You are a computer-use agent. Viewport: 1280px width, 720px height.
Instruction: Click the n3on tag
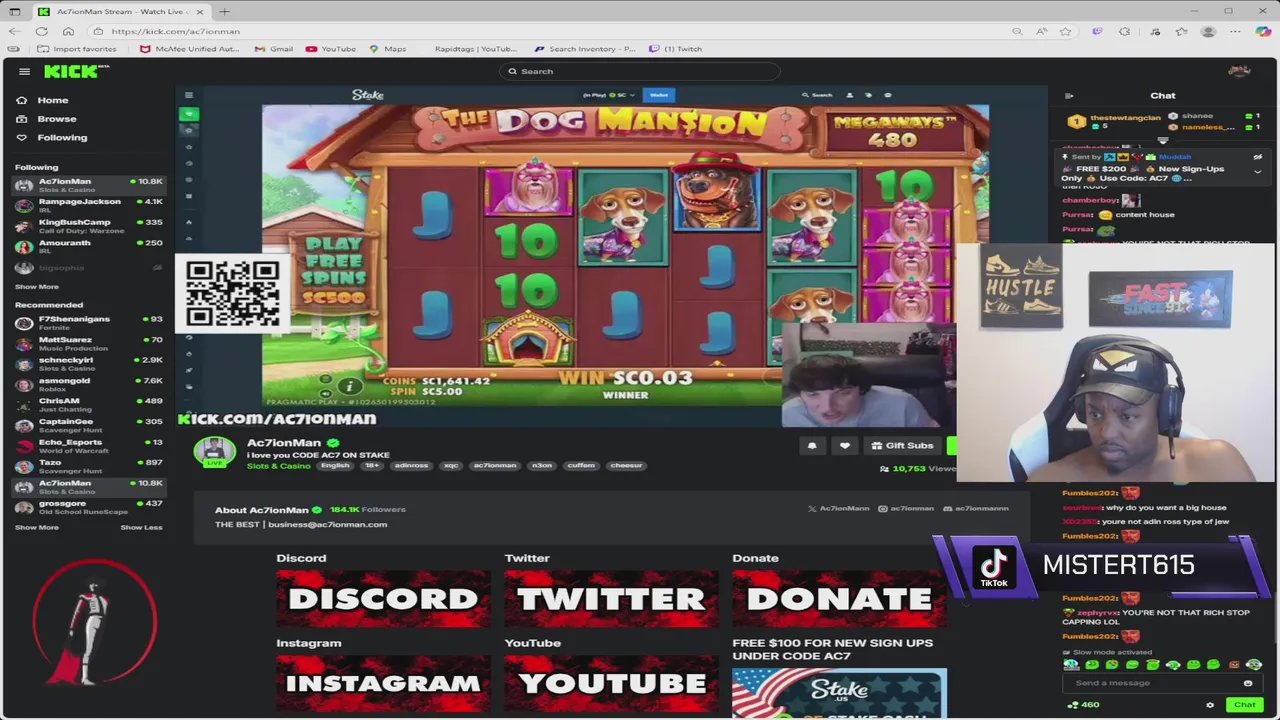coord(542,466)
